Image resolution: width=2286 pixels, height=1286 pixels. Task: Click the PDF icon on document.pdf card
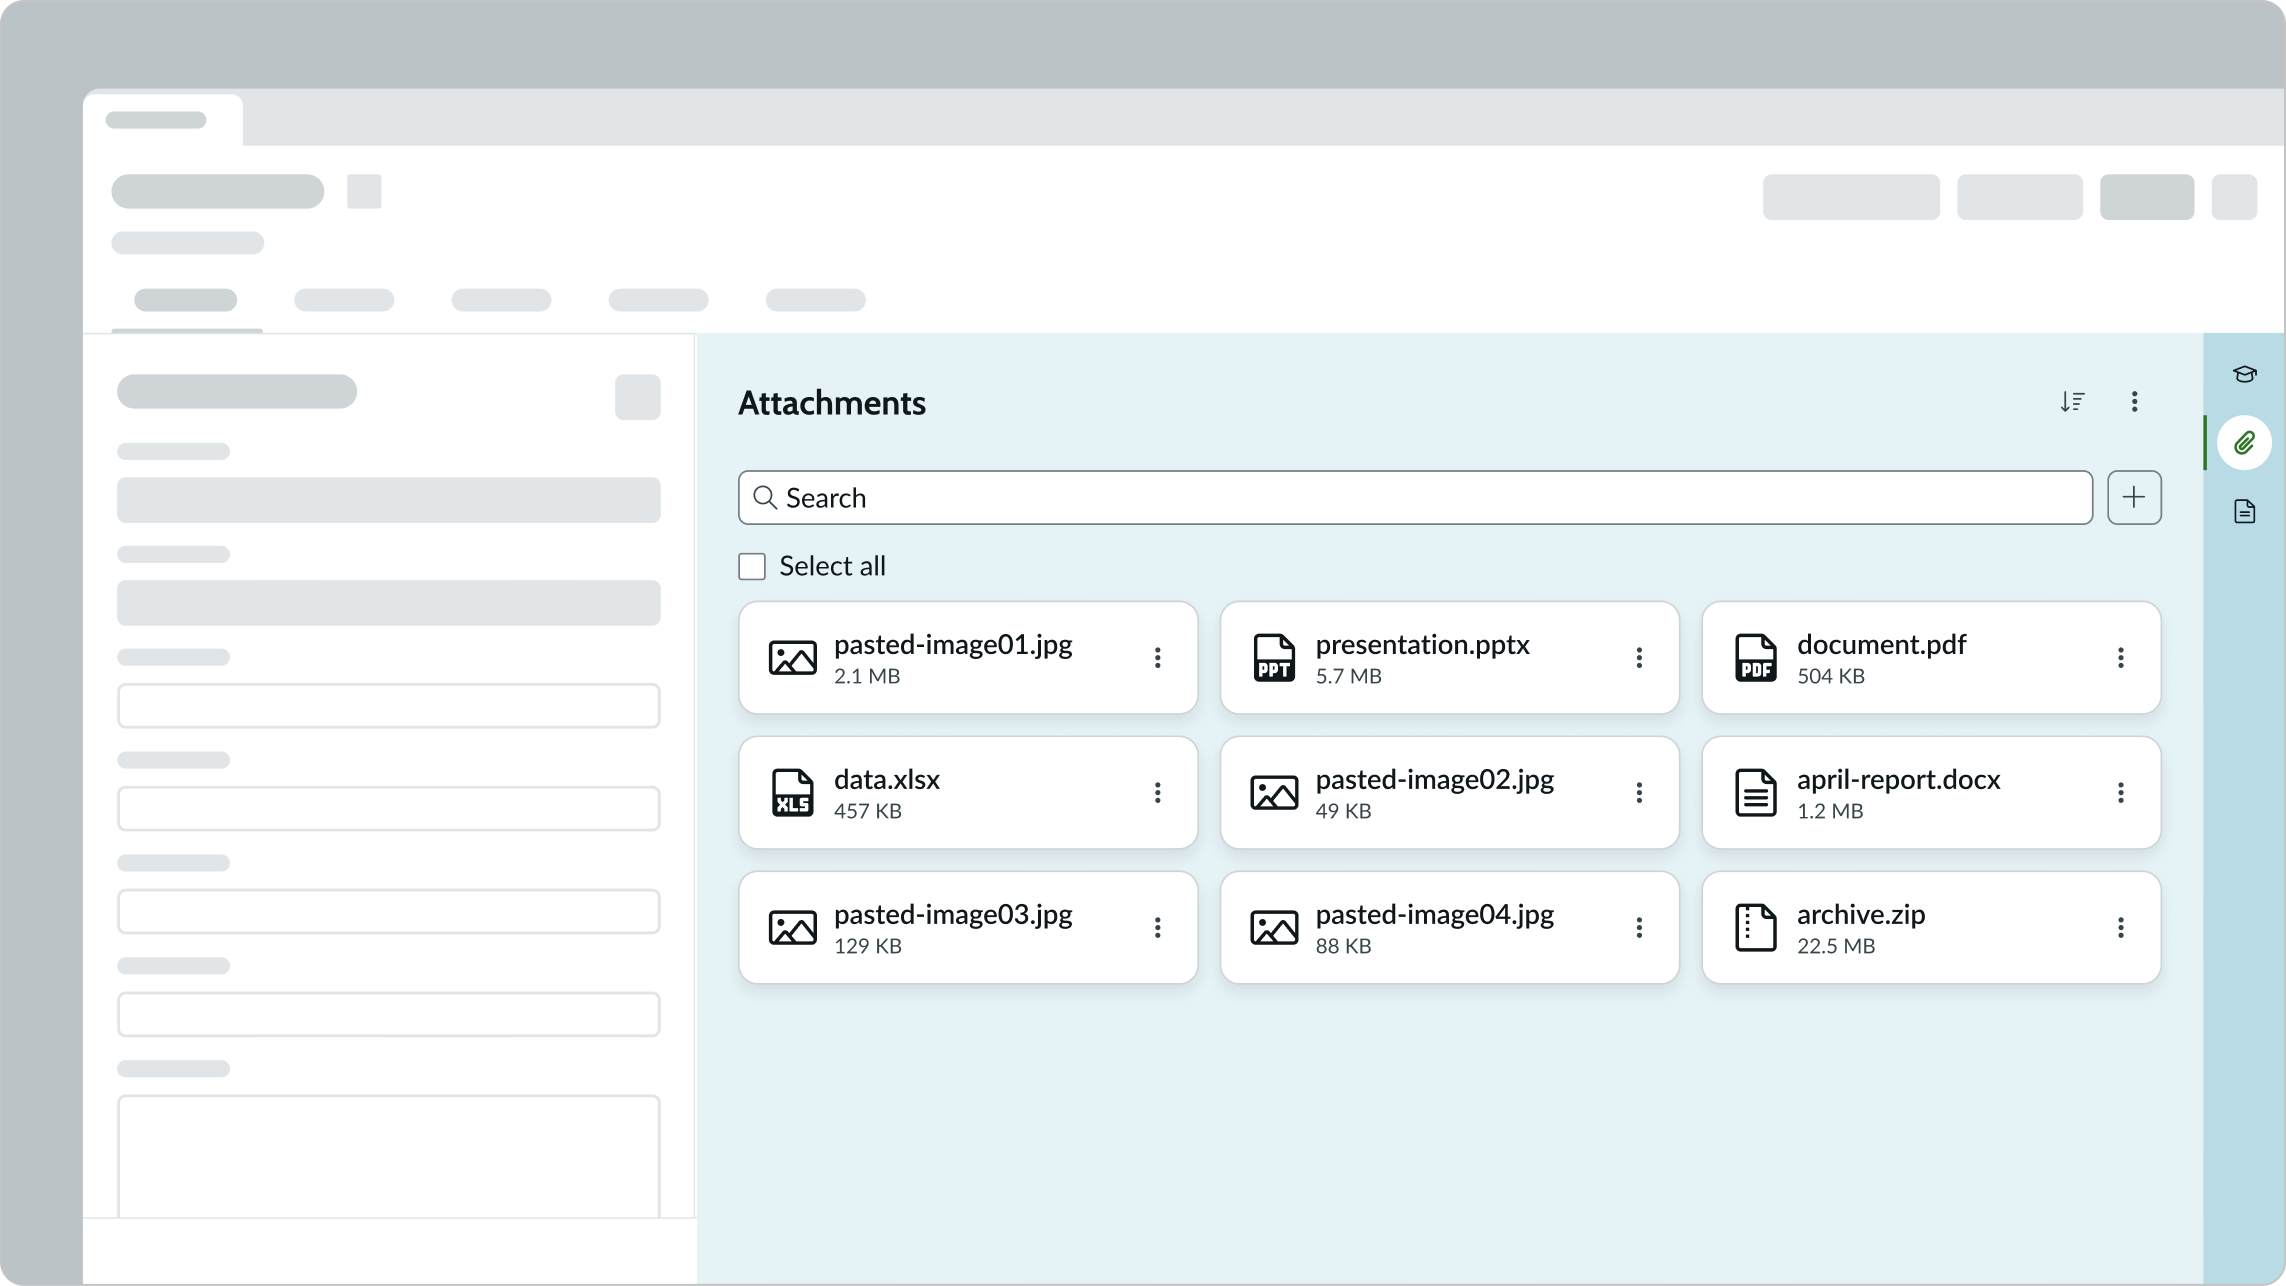(1755, 657)
